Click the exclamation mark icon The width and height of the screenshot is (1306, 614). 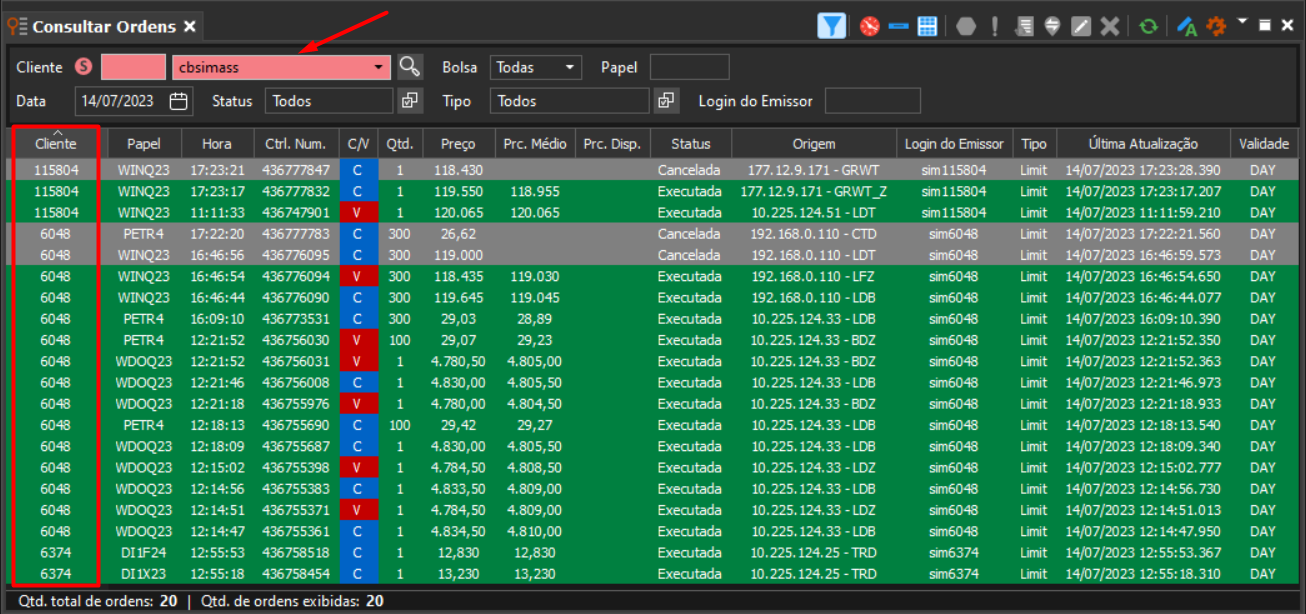(x=995, y=27)
